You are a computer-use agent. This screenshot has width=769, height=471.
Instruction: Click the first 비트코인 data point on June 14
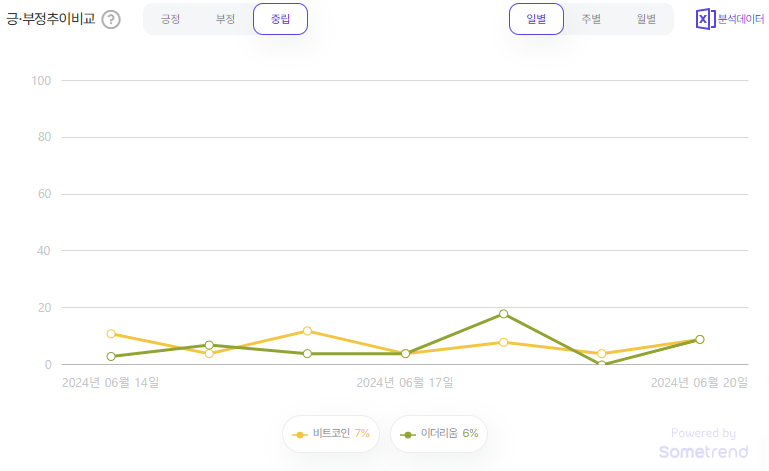[x=111, y=334]
